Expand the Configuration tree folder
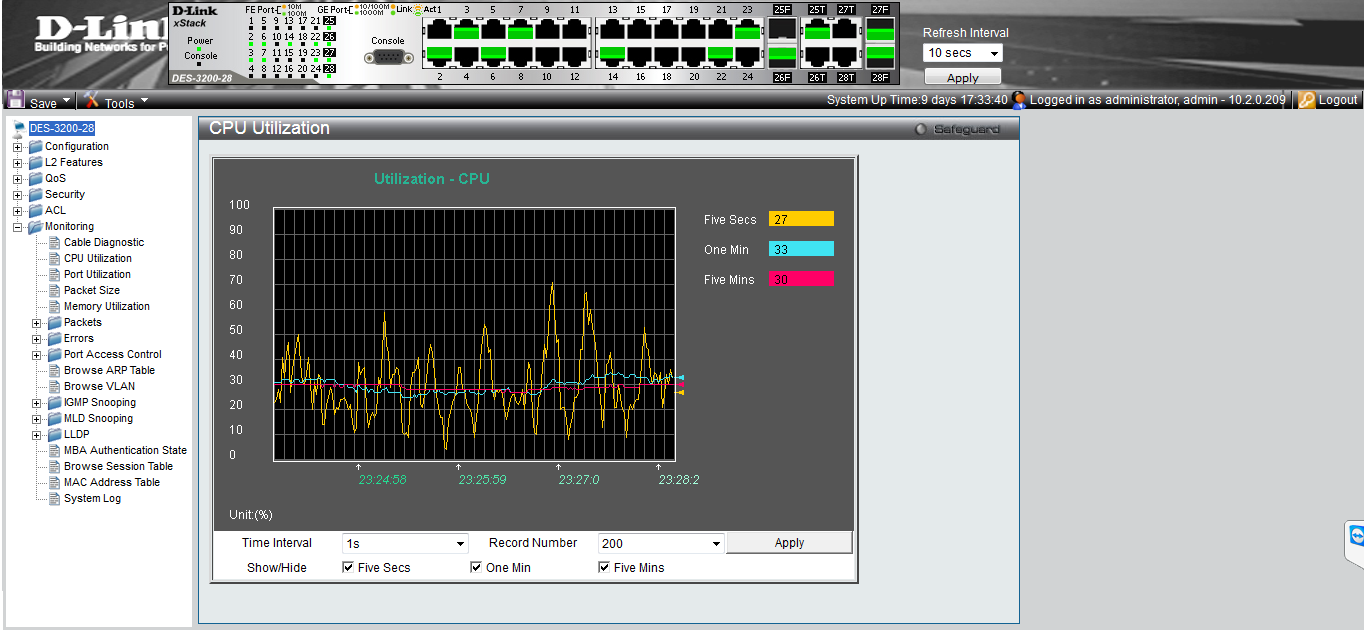 point(18,147)
